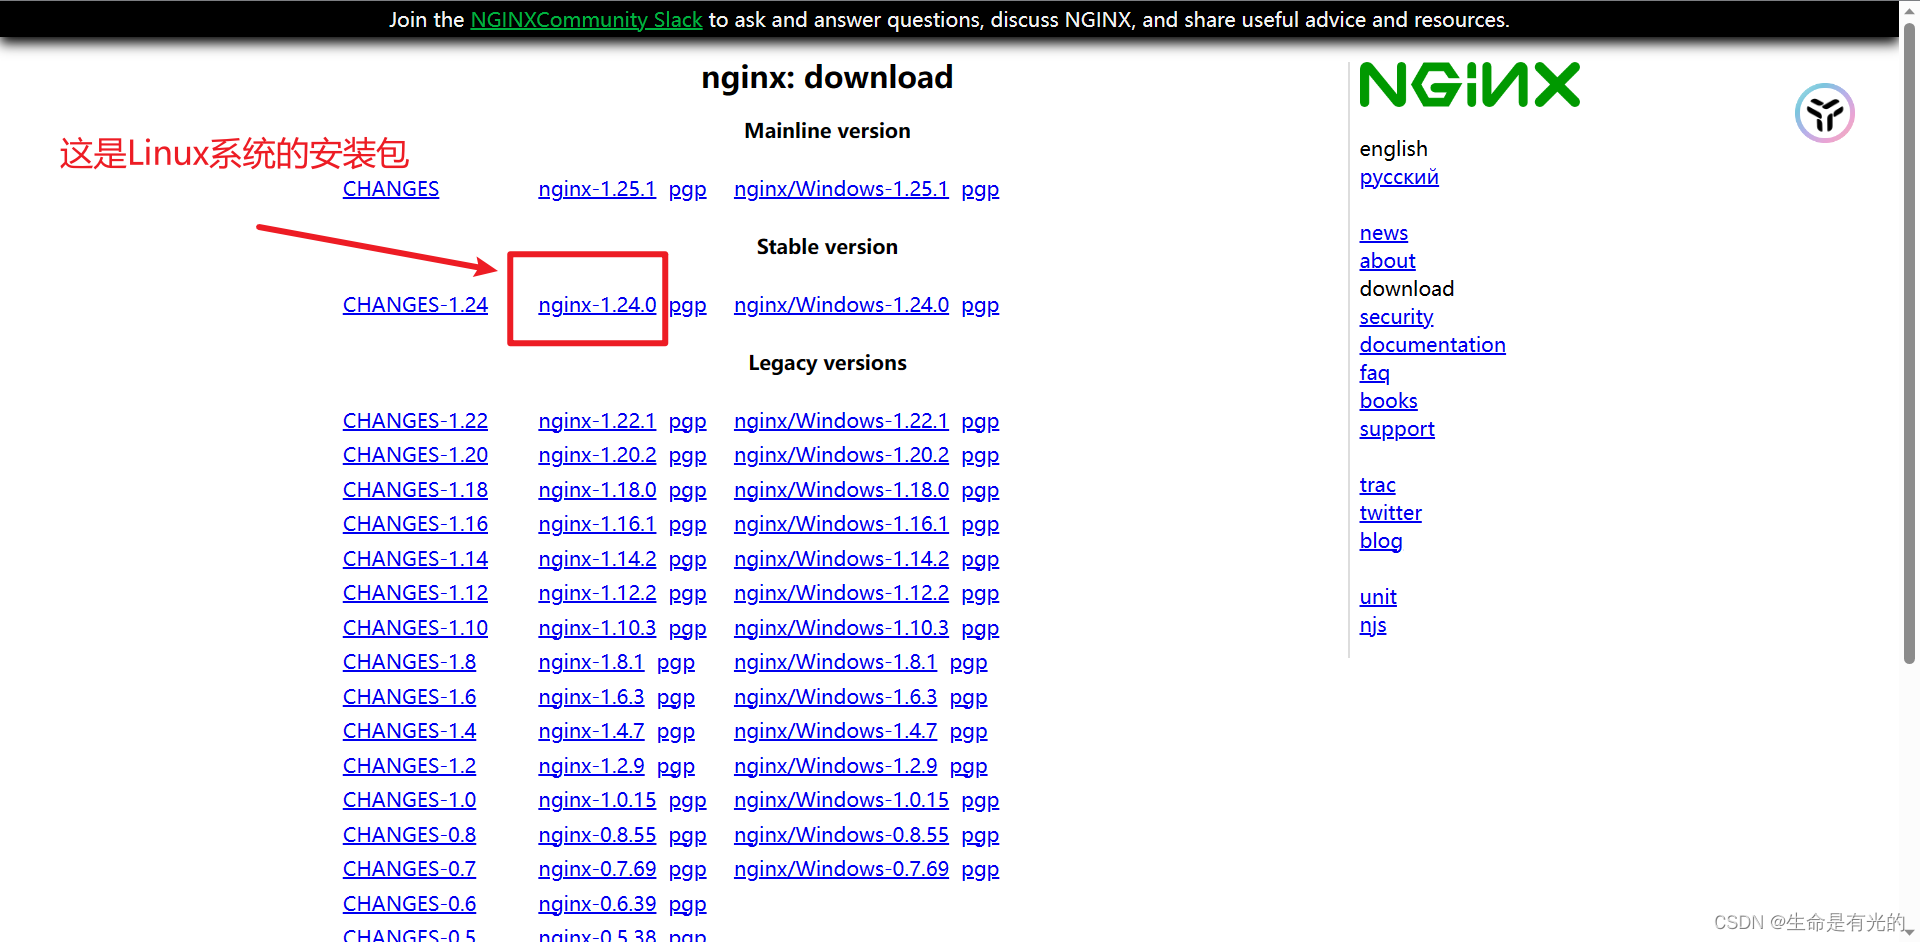Open CHANGES-1.0 changelog
This screenshot has width=1920, height=942.
pyautogui.click(x=409, y=800)
